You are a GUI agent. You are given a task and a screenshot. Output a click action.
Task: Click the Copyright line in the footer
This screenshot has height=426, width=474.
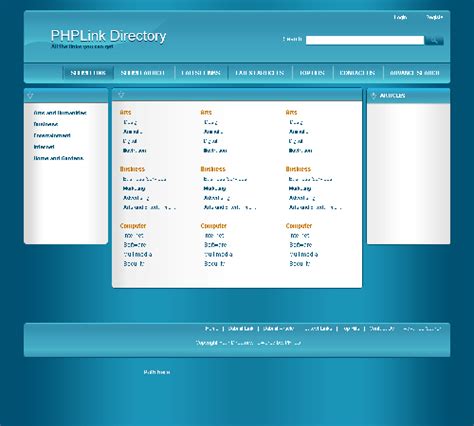tap(248, 343)
